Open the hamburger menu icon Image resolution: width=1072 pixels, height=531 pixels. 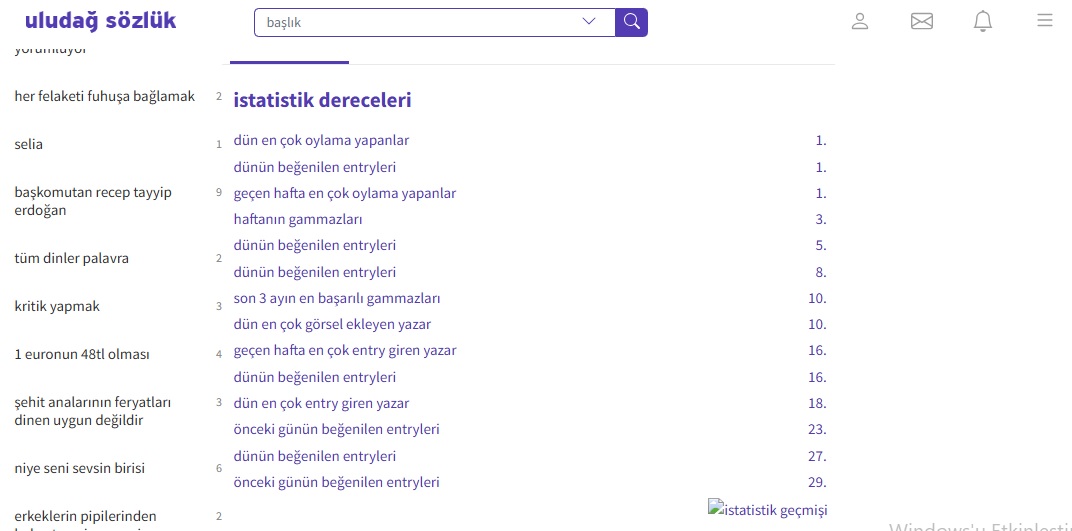[1045, 20]
